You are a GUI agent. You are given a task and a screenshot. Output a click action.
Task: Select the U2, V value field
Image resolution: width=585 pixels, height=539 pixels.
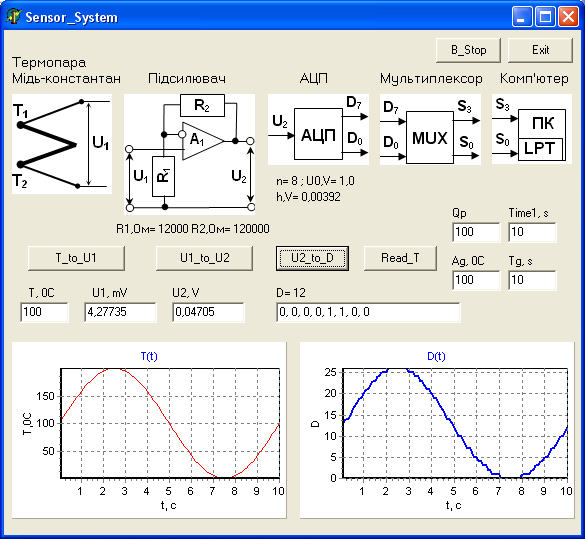[x=209, y=312]
